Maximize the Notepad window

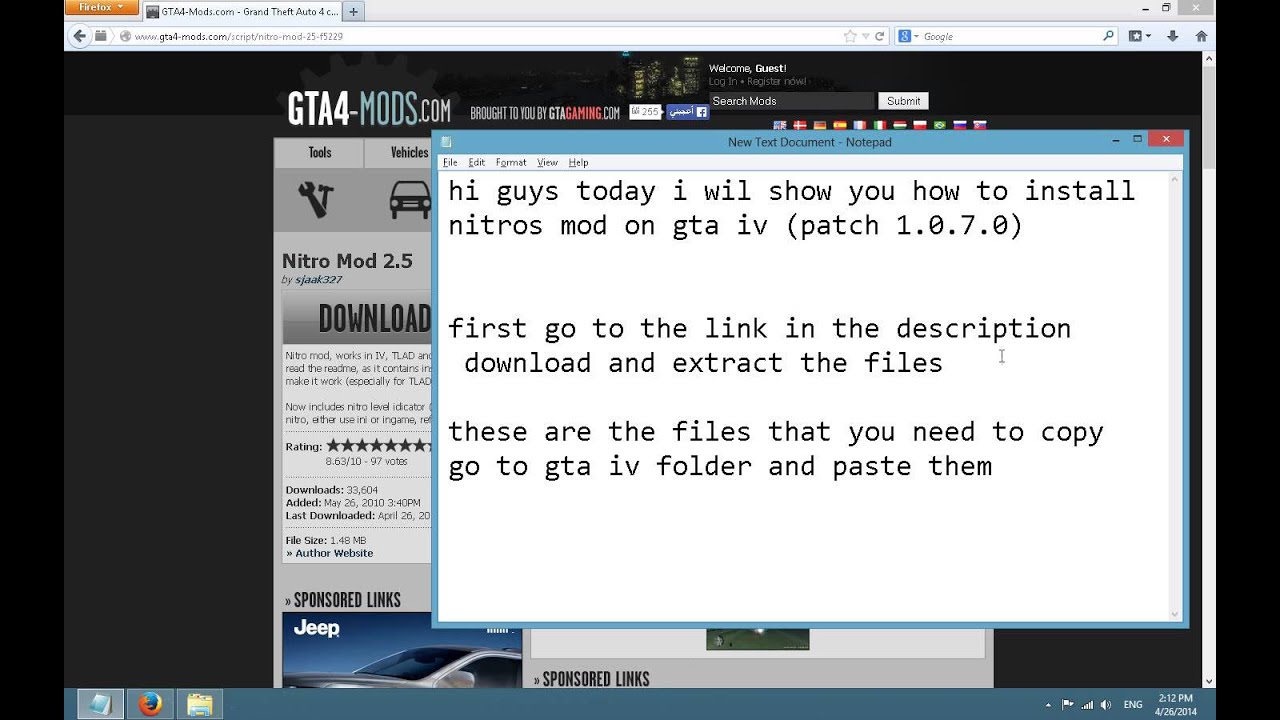pos(1138,140)
